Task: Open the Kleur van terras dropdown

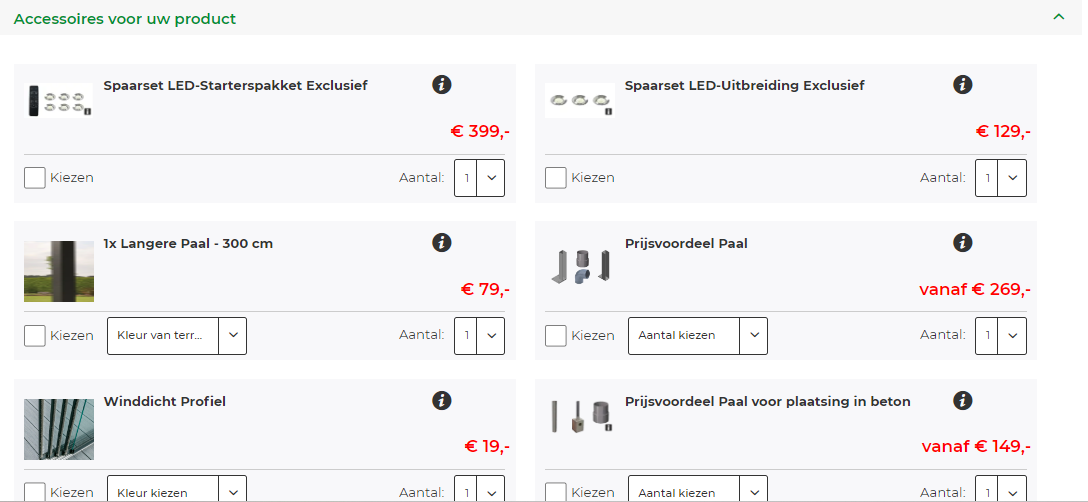Action: point(177,335)
